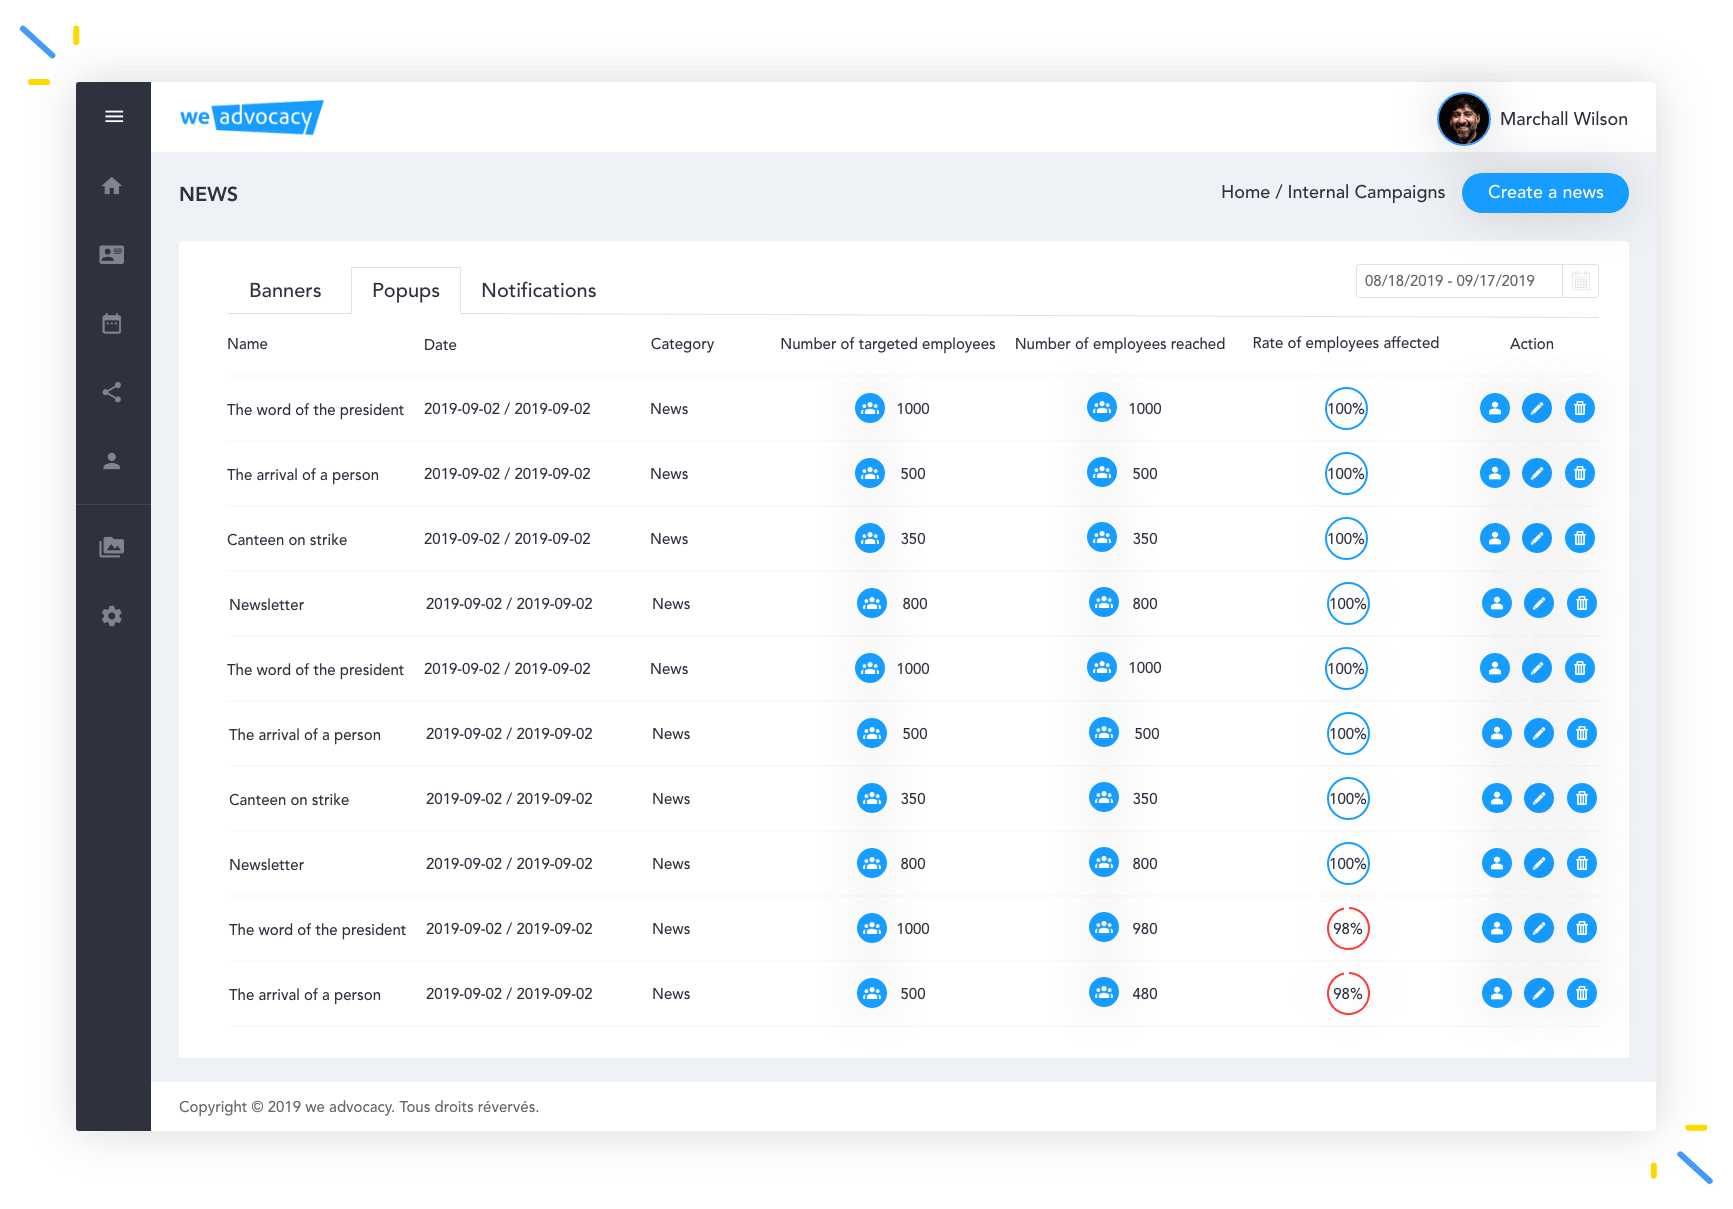Sort by the Name column header

tap(247, 344)
